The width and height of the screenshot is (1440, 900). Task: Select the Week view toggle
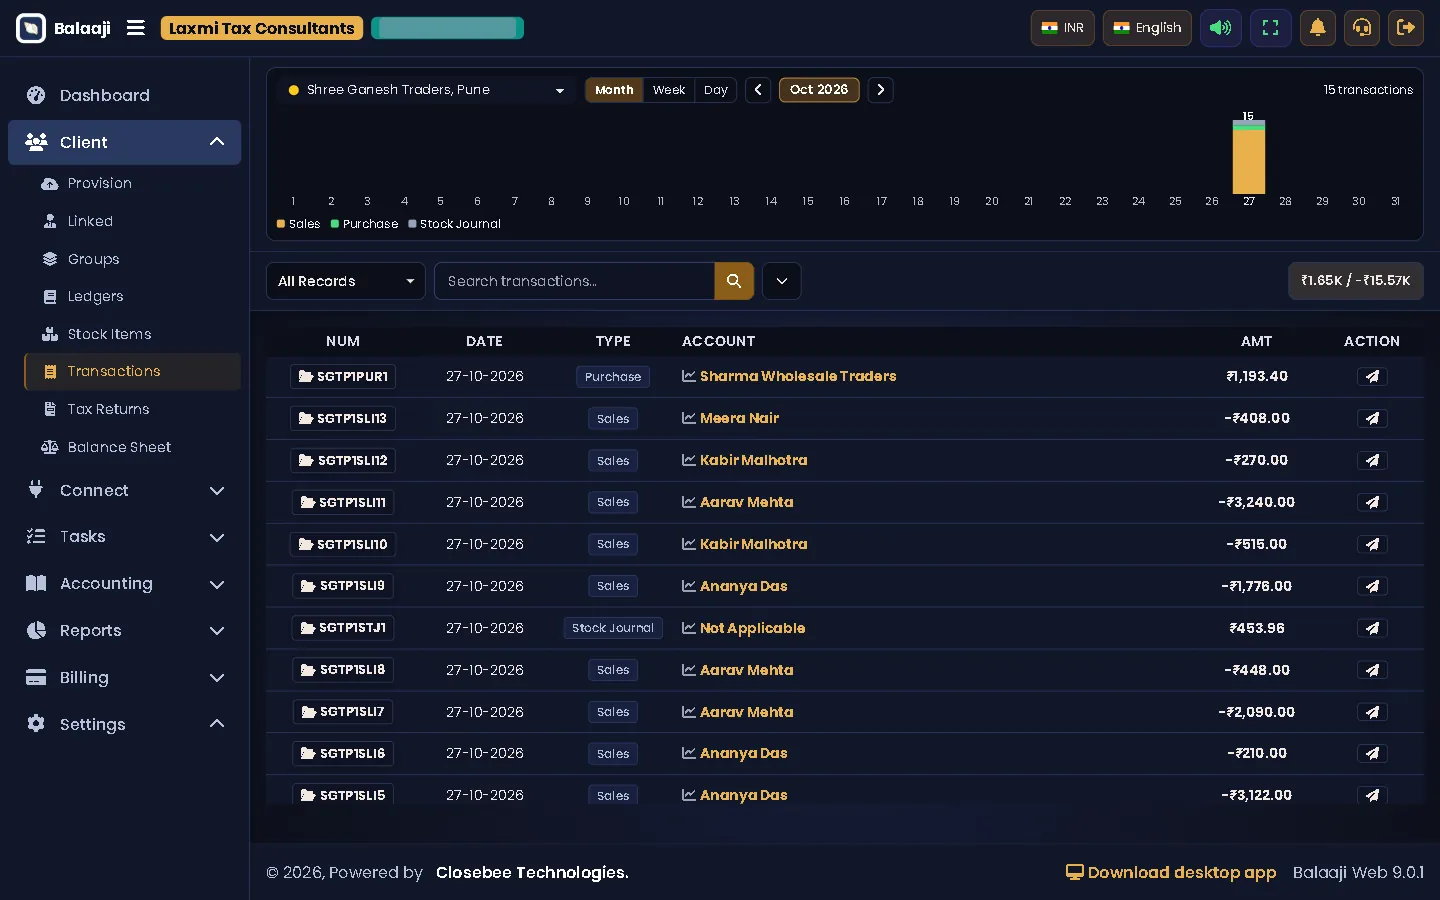coord(669,90)
